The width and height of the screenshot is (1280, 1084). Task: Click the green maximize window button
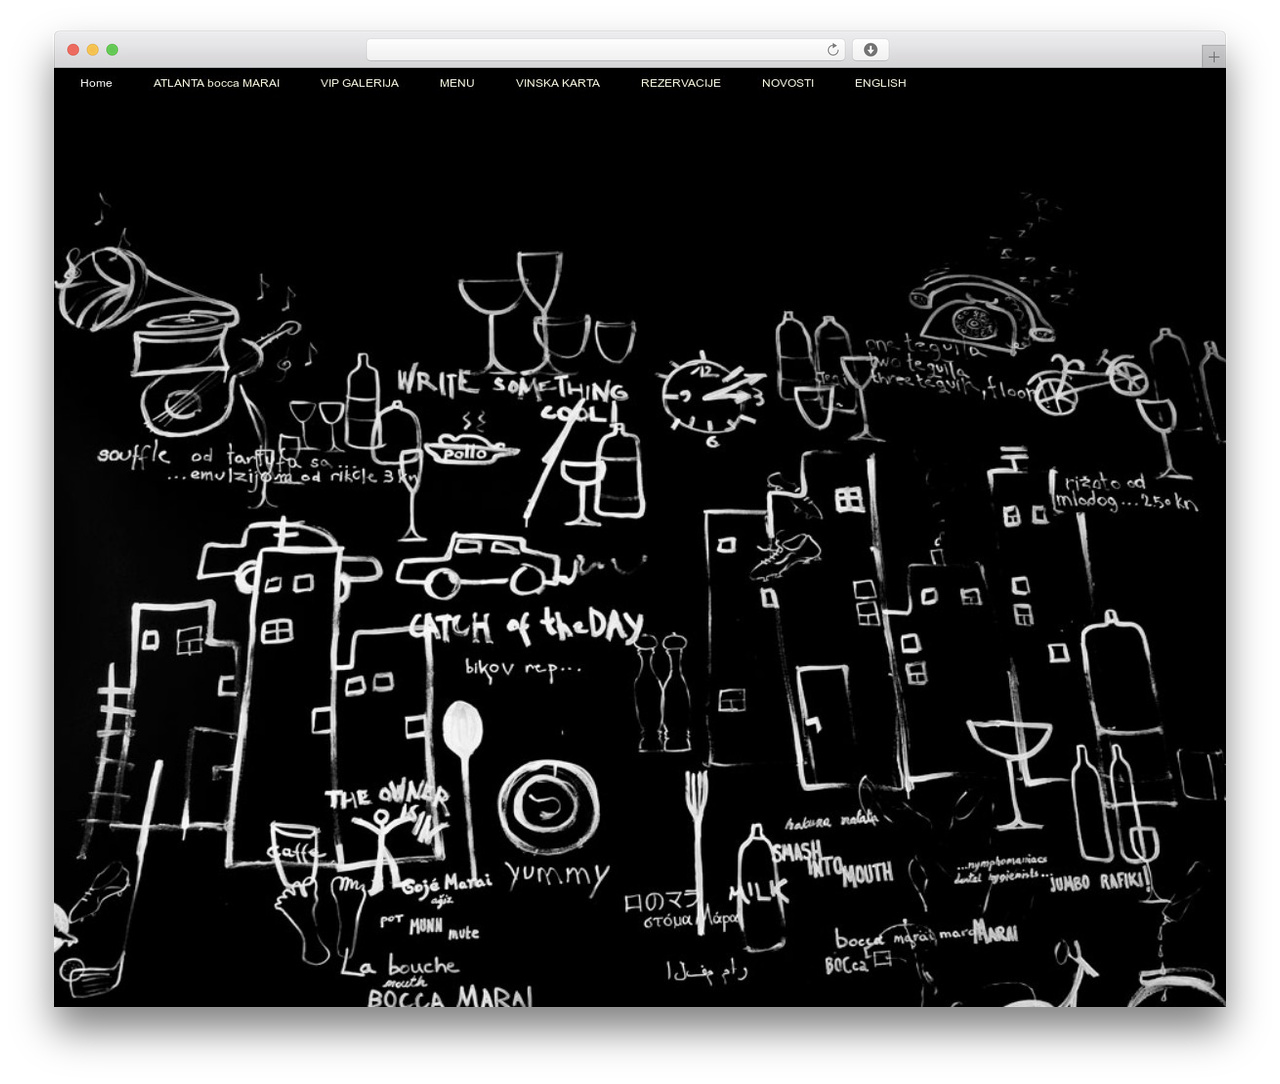[112, 50]
